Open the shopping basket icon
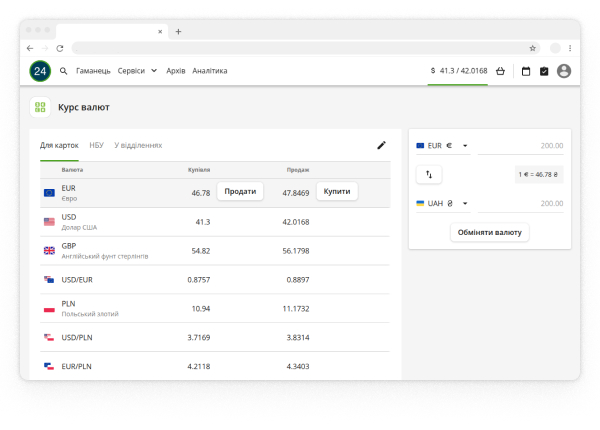Viewport: 600px width, 430px height. click(x=500, y=71)
